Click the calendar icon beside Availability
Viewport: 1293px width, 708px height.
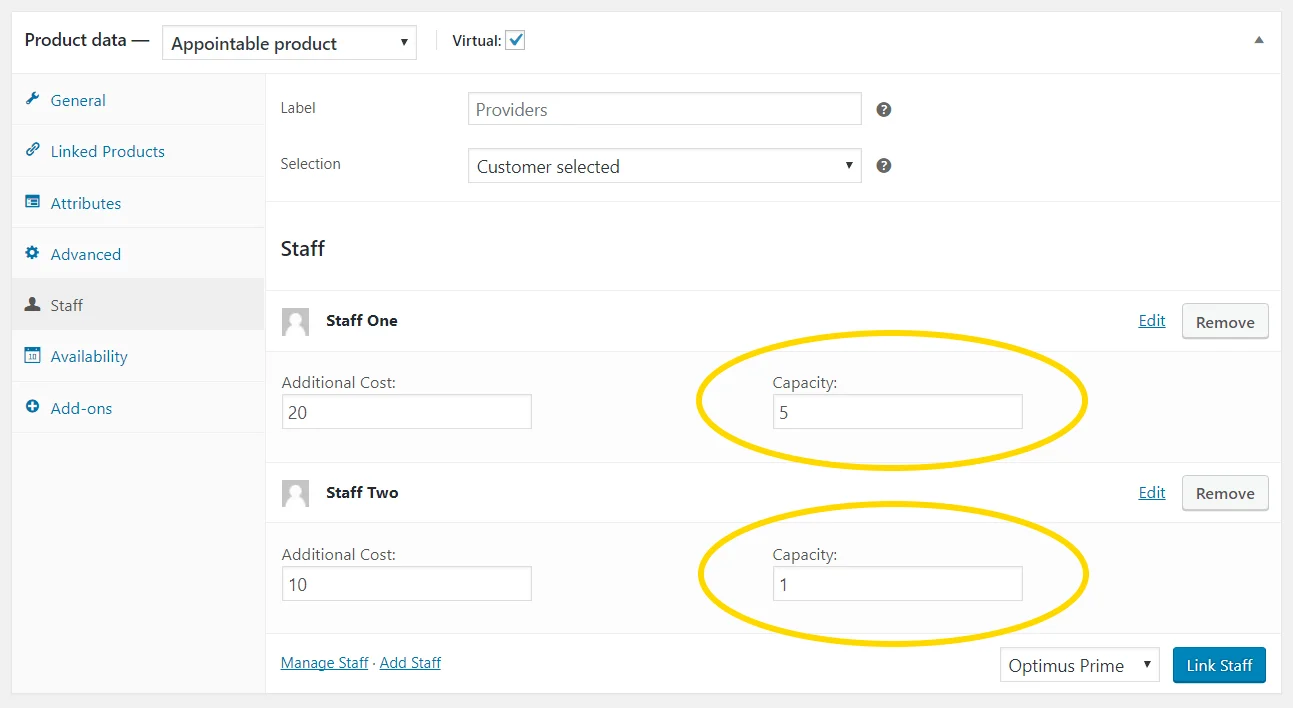[x=32, y=355]
